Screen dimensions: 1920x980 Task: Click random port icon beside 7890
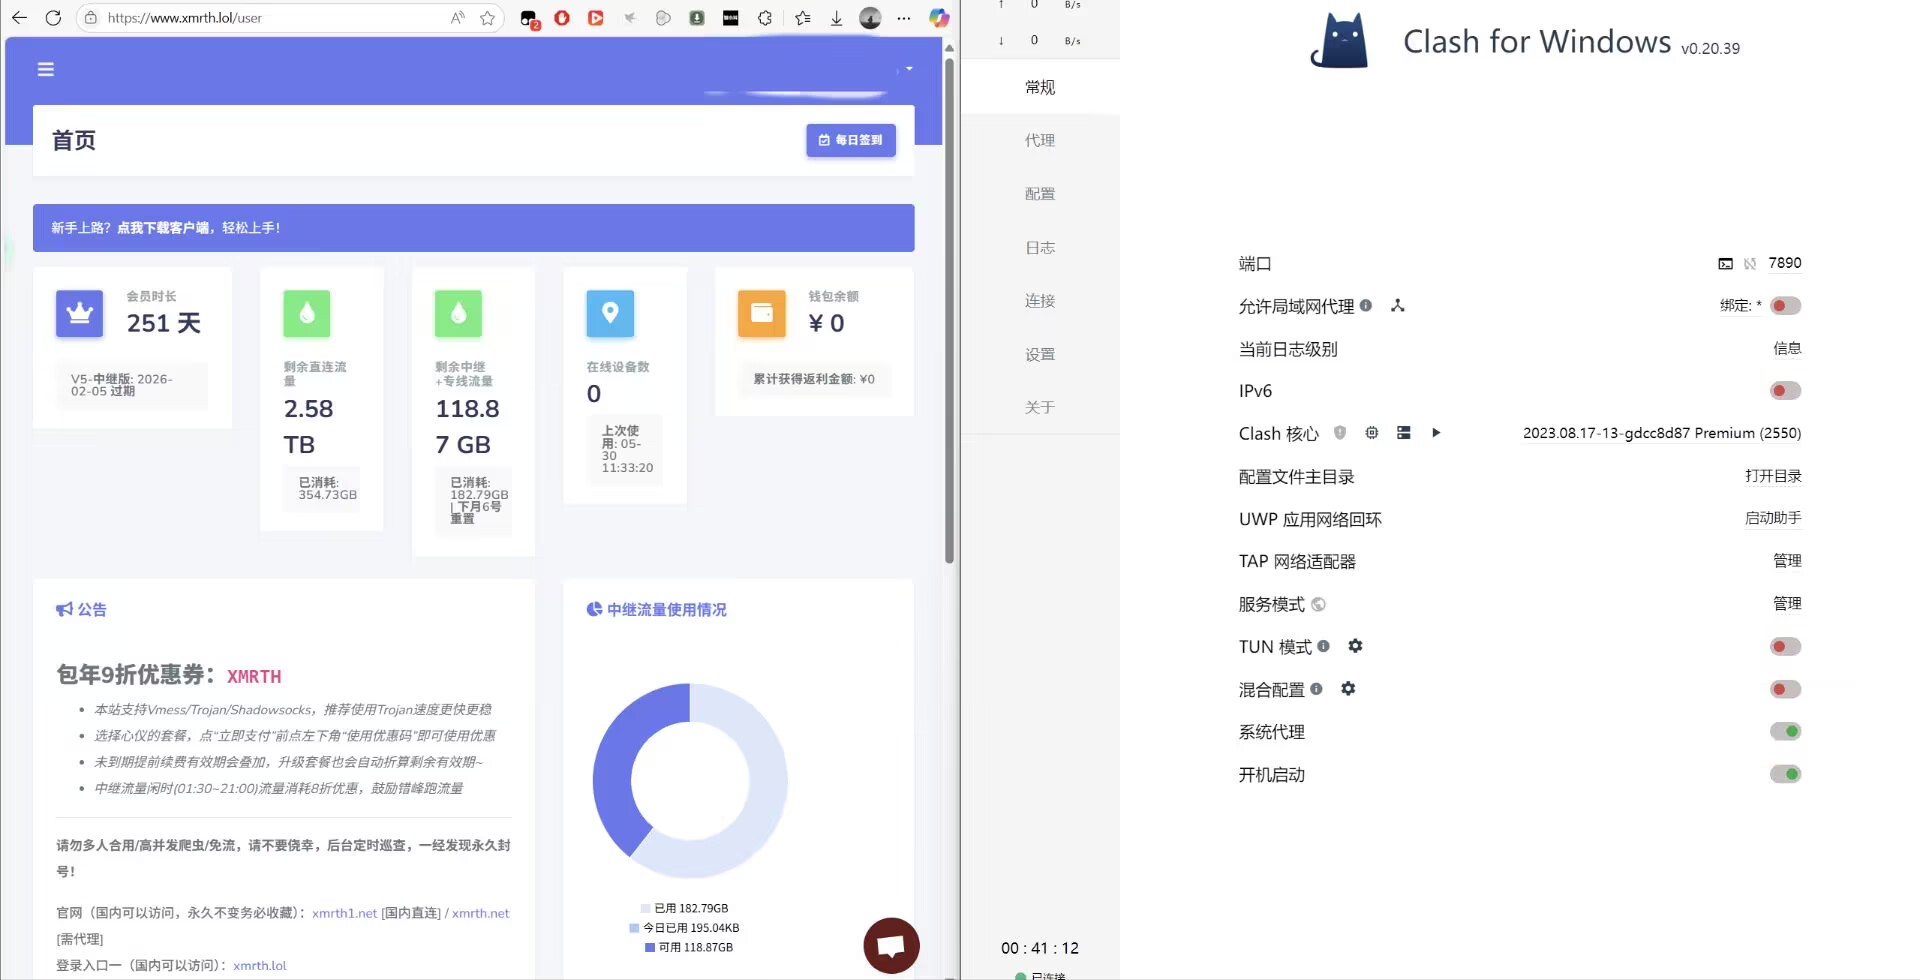tap(1750, 264)
